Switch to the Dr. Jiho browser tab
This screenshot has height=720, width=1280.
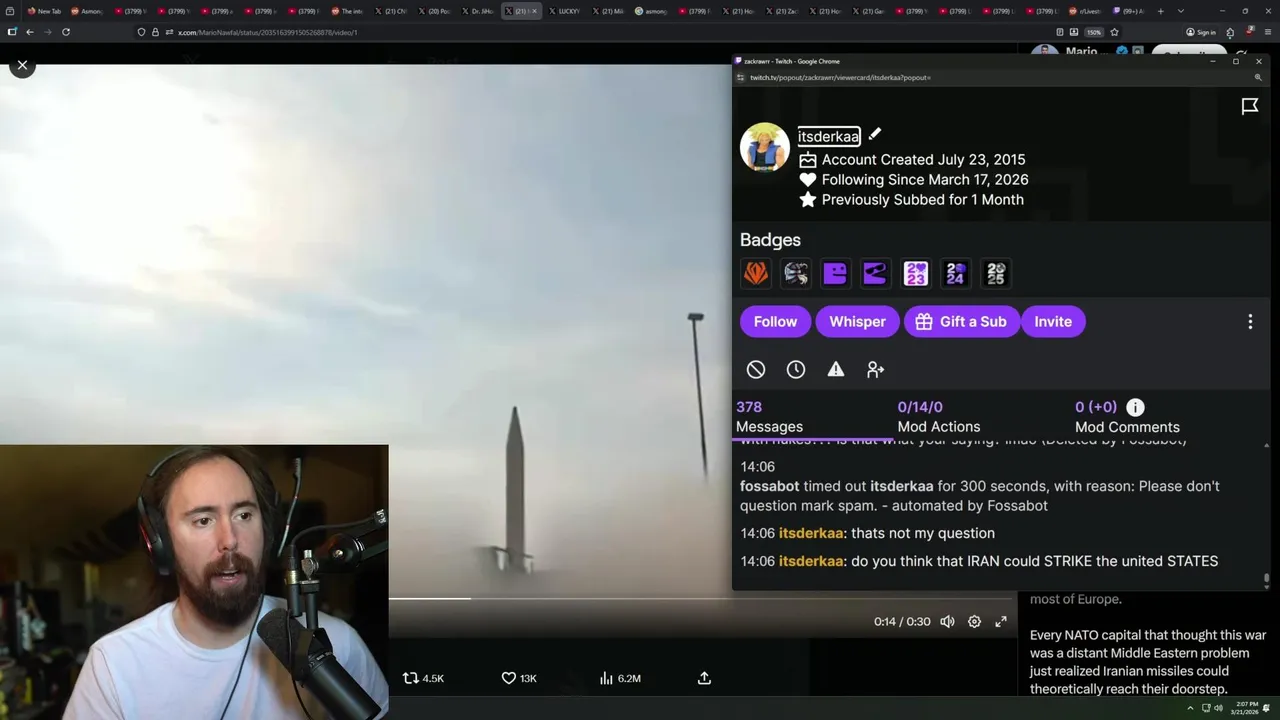pos(476,11)
